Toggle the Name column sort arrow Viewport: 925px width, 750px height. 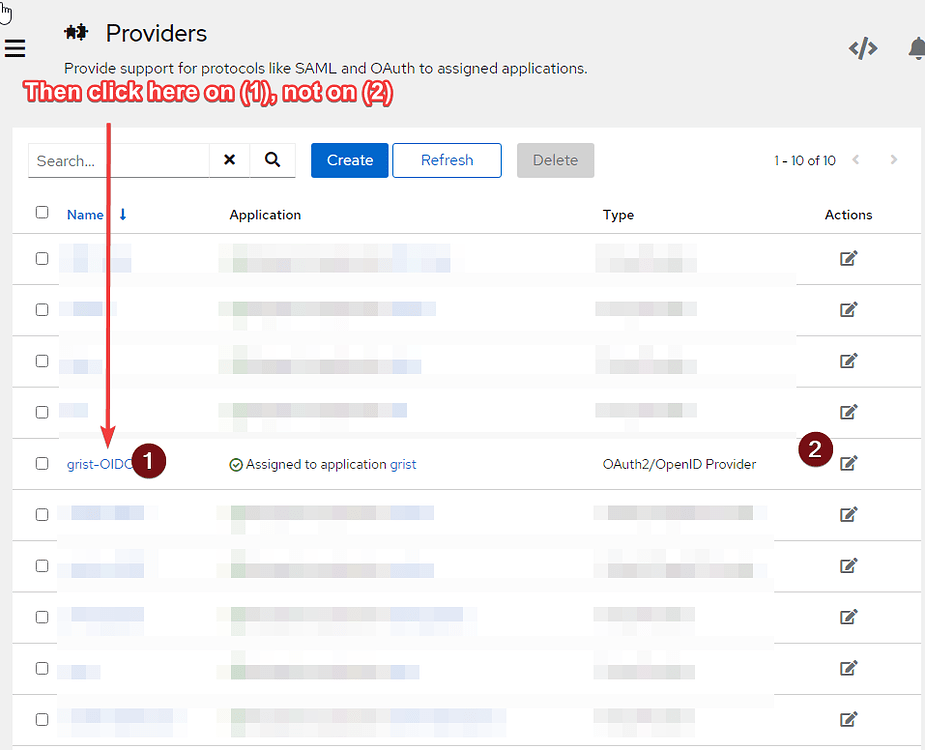point(122,214)
